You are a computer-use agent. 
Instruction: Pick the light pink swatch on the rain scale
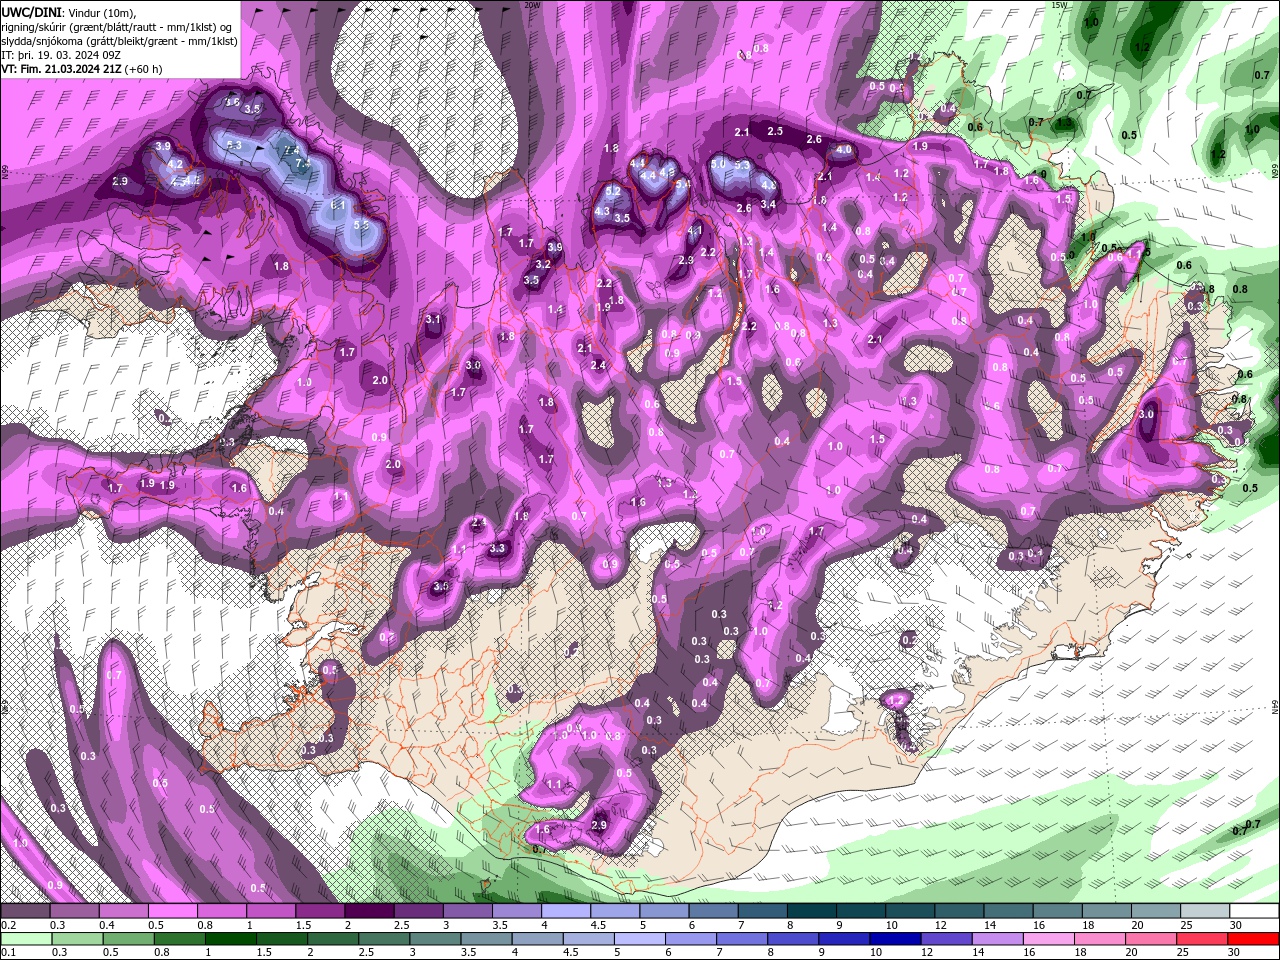pos(1048,939)
